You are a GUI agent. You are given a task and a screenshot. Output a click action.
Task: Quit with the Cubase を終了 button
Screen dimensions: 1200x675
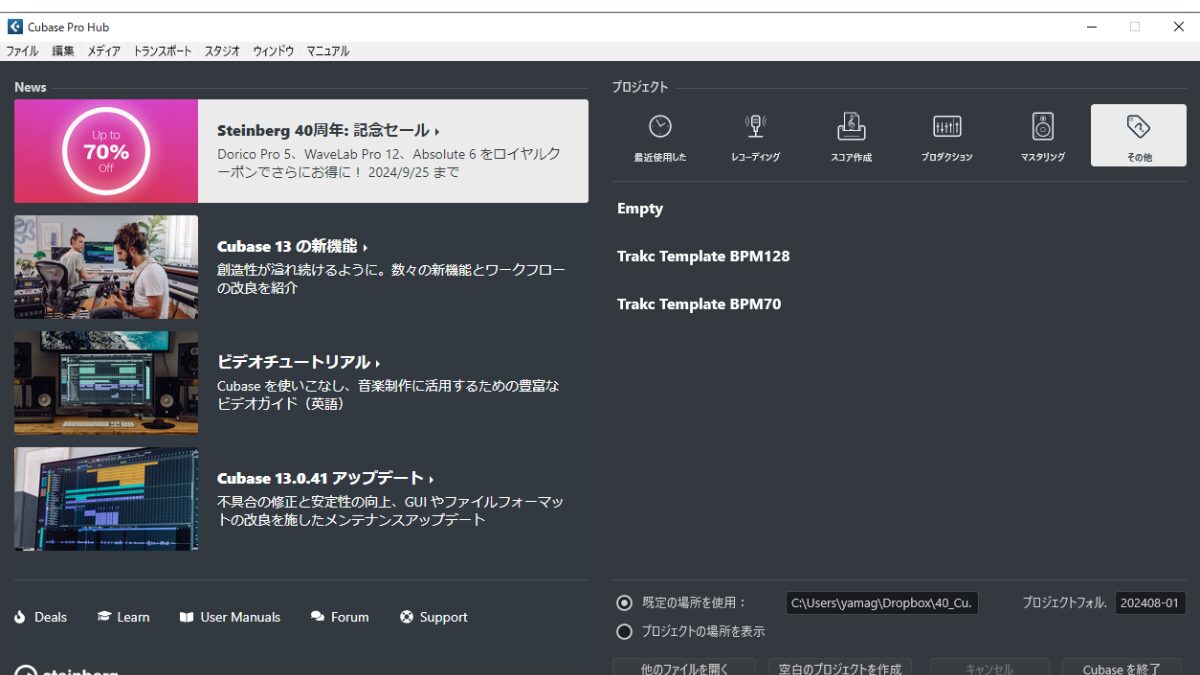[x=1122, y=667]
